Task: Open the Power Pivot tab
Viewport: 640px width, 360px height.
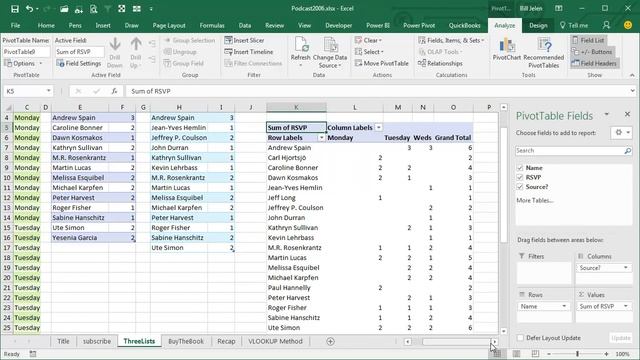Action: tap(419, 25)
